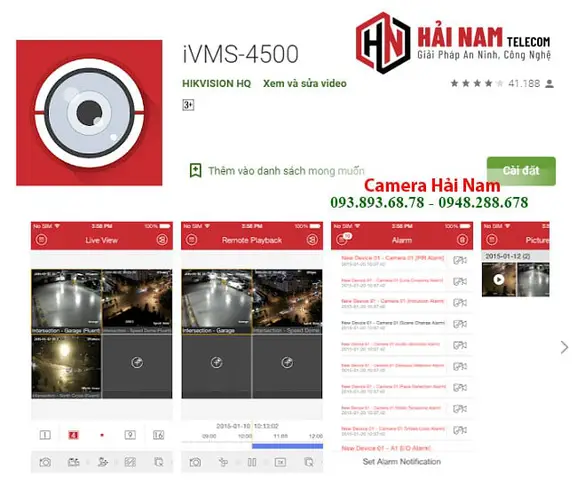Click Set Alarm Notification

coord(402,462)
